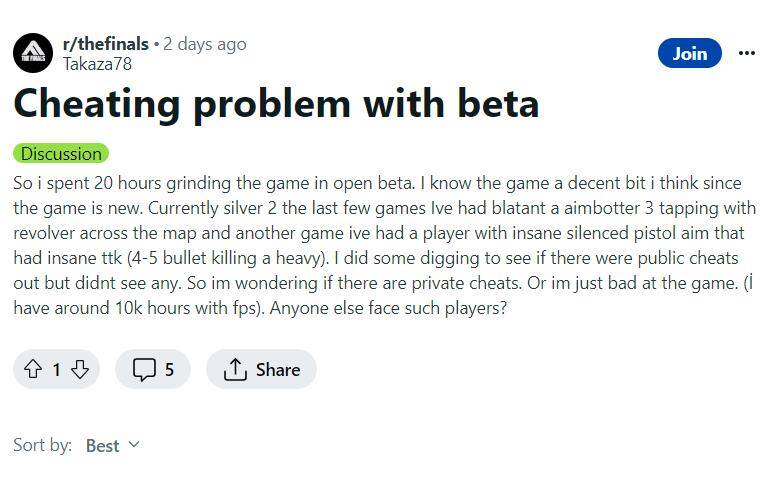The image size is (782, 489).
Task: Click the vote score number 1
Action: click(56, 370)
